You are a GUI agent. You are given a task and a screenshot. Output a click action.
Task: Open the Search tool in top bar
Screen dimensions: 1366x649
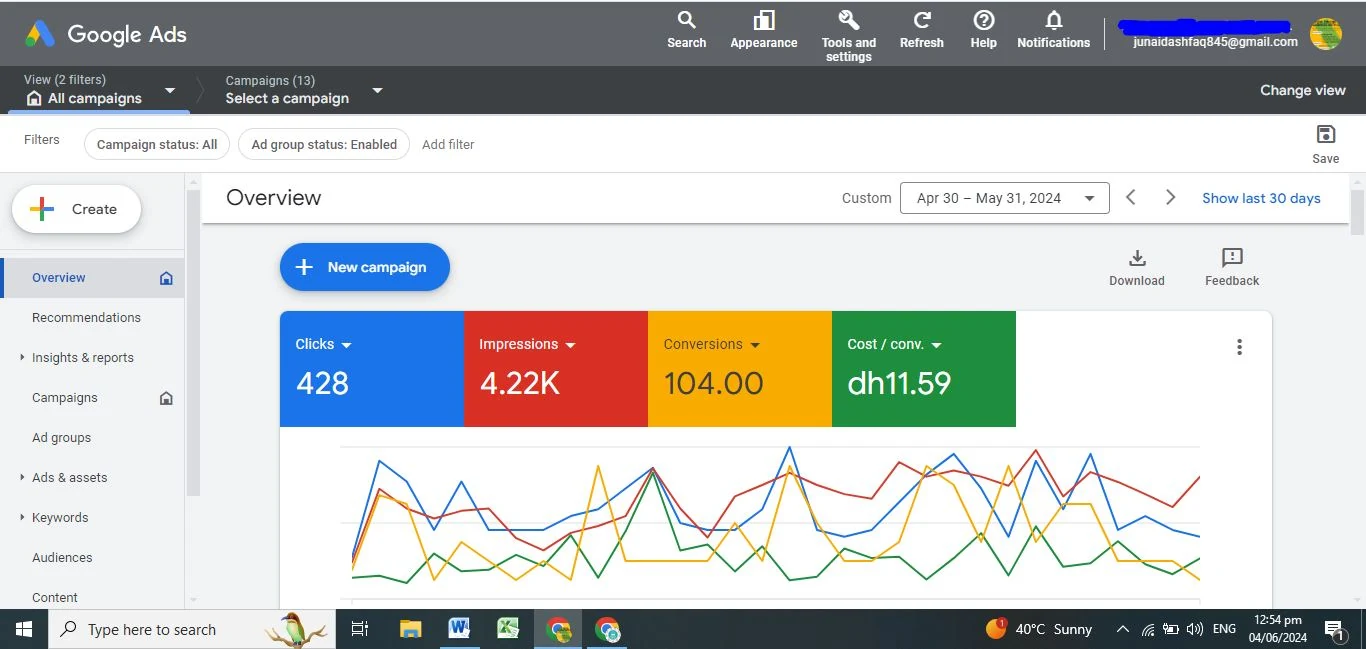pyautogui.click(x=686, y=29)
